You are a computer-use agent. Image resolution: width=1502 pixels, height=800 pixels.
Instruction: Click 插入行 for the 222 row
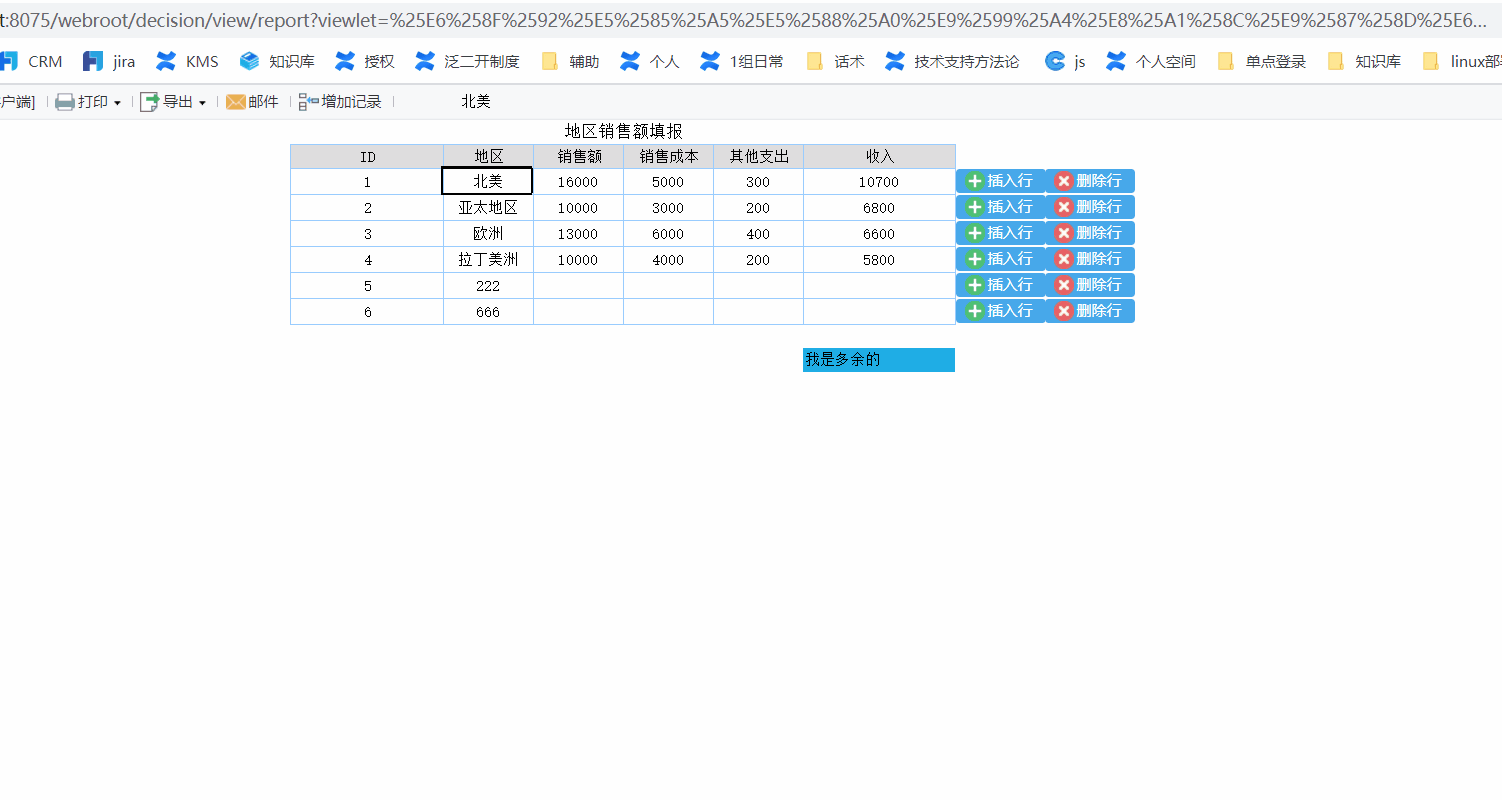click(x=1001, y=285)
